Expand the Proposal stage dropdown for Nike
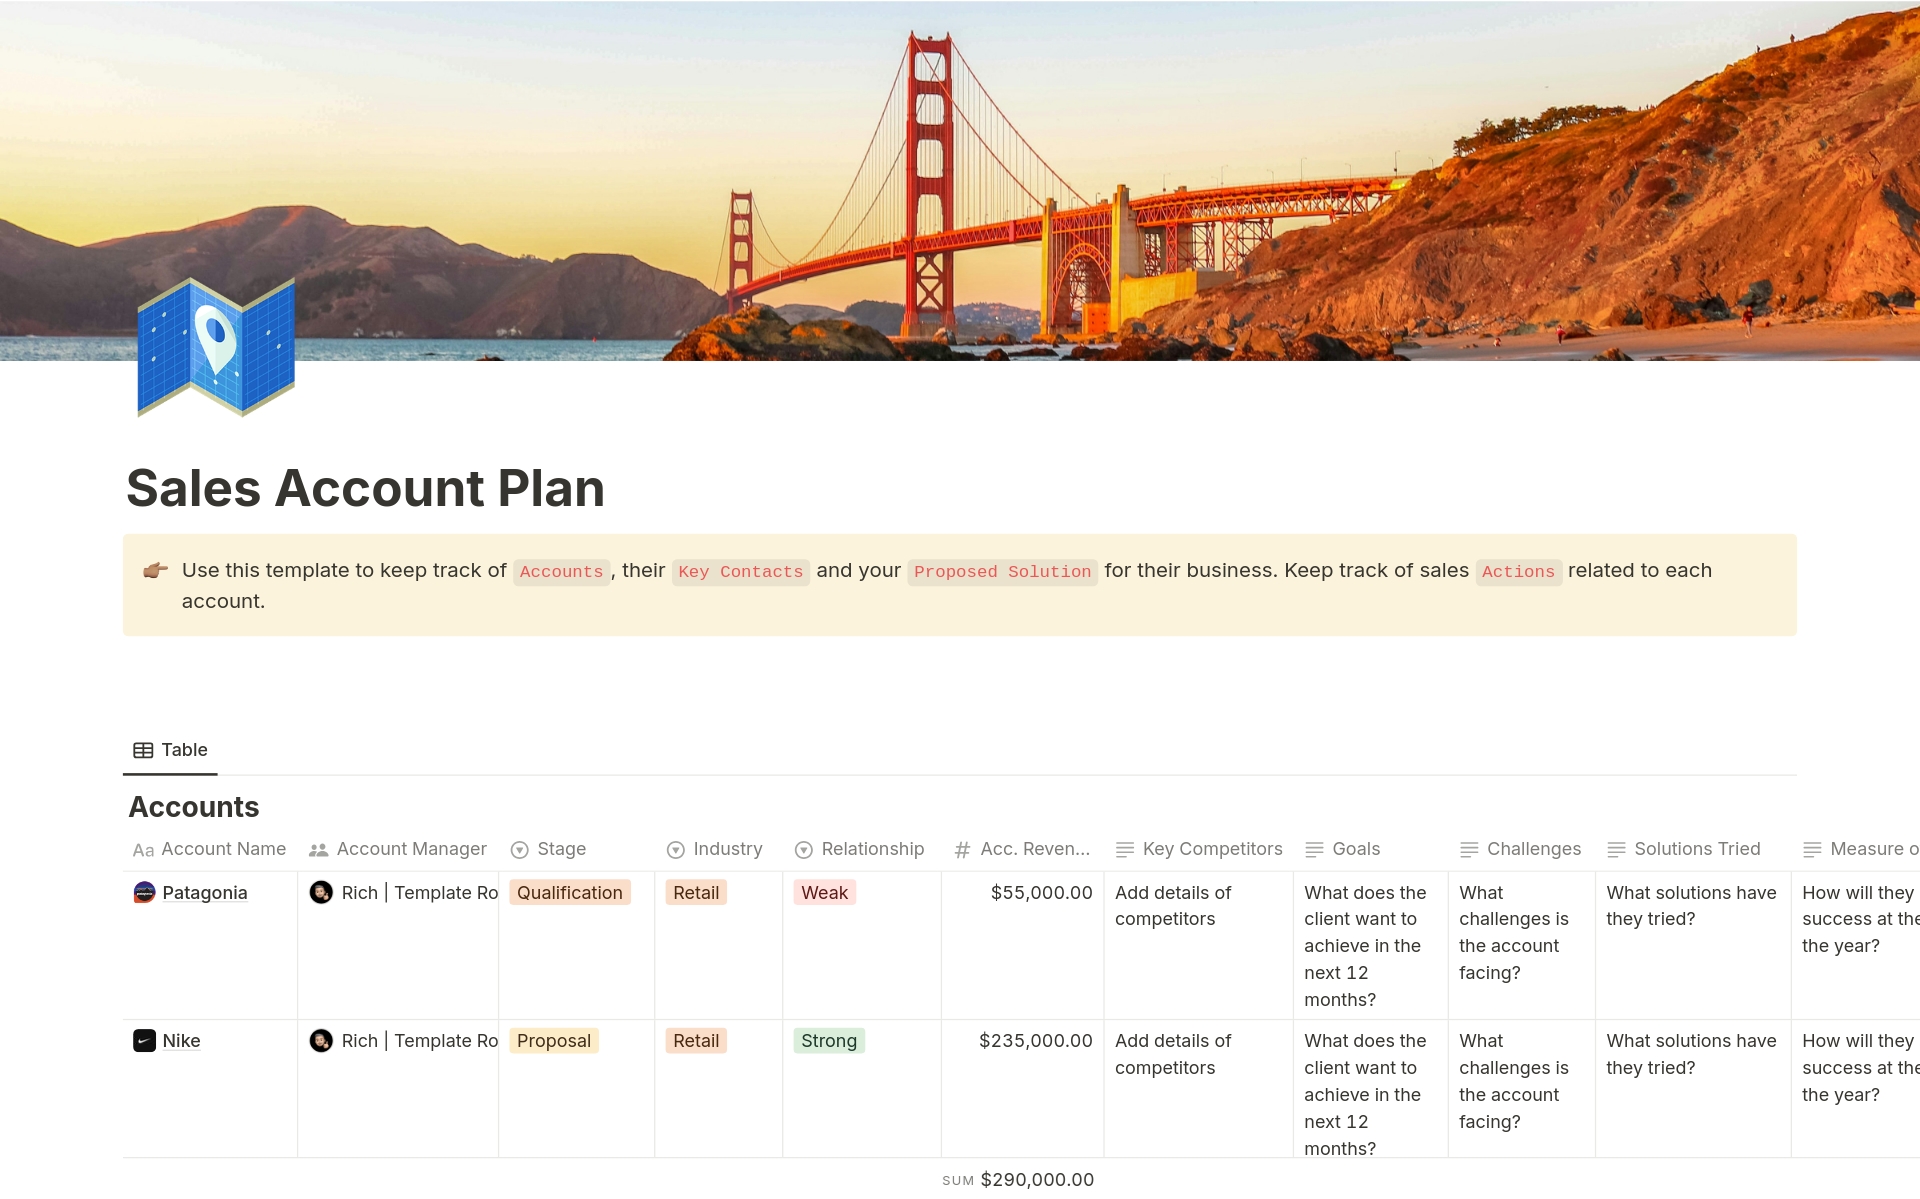This screenshot has height=1199, width=1920. coord(553,1039)
